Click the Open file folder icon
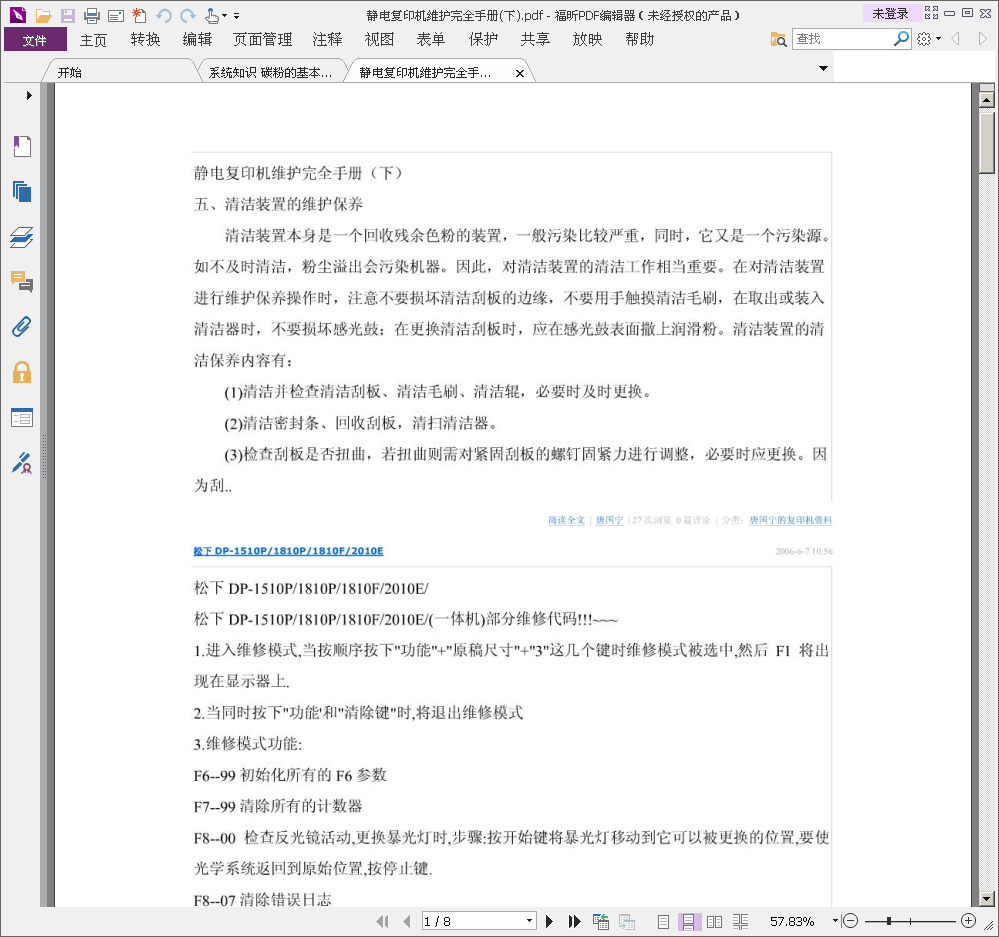Image resolution: width=999 pixels, height=937 pixels. point(43,15)
